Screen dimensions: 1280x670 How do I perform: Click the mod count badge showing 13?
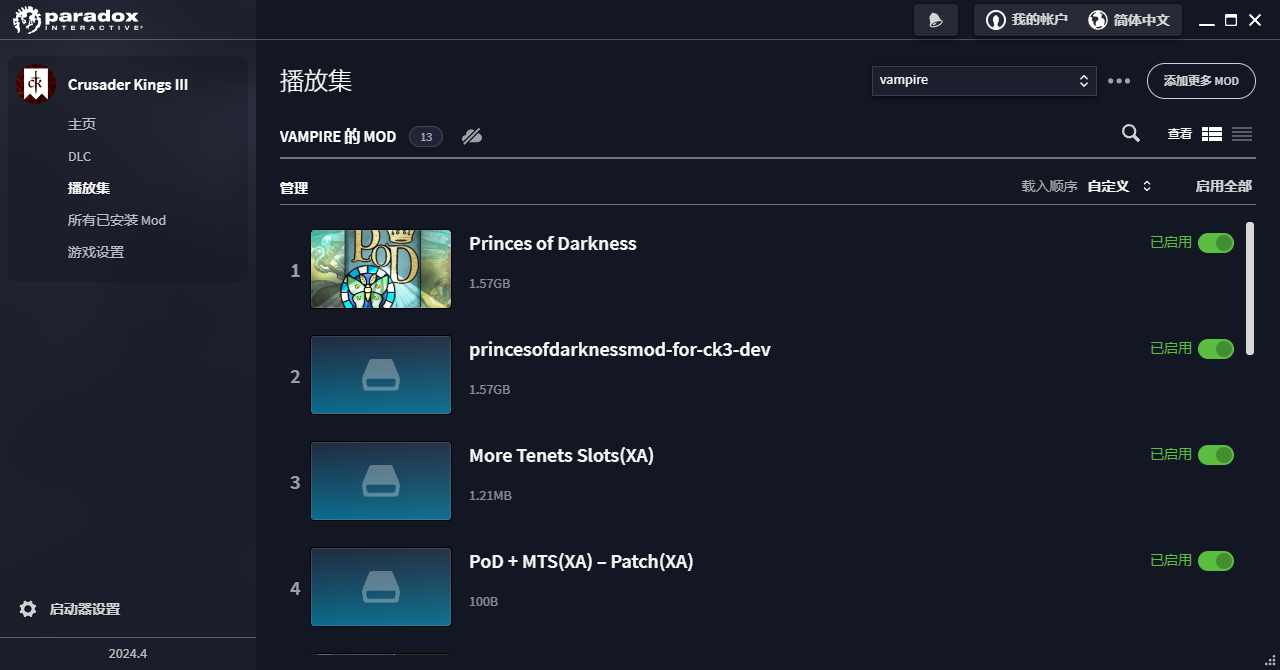pyautogui.click(x=426, y=137)
